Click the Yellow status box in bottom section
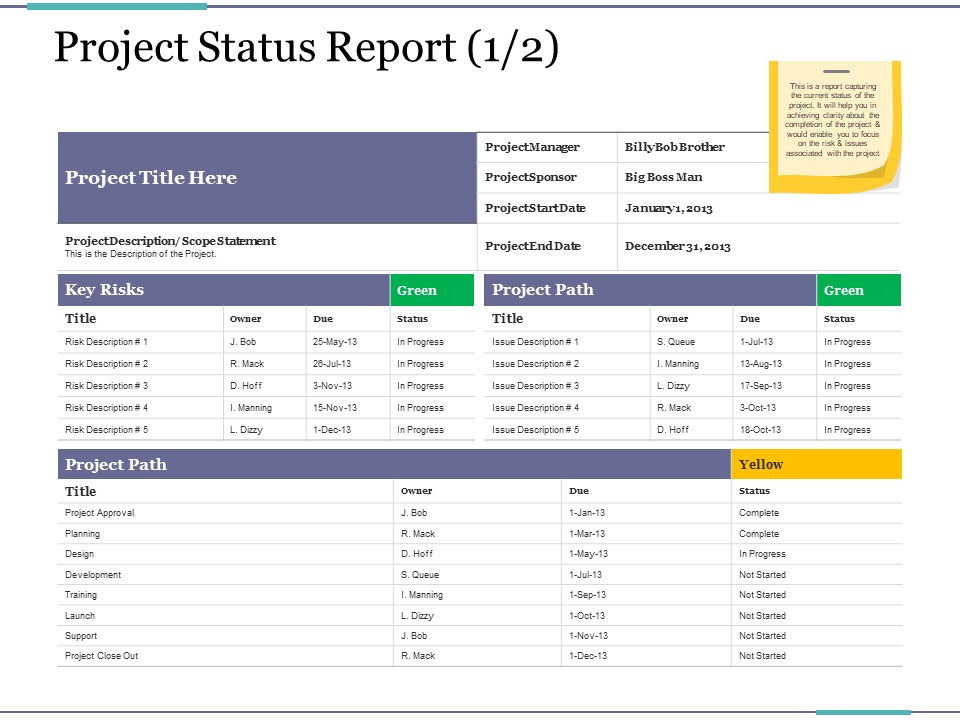 [x=816, y=464]
